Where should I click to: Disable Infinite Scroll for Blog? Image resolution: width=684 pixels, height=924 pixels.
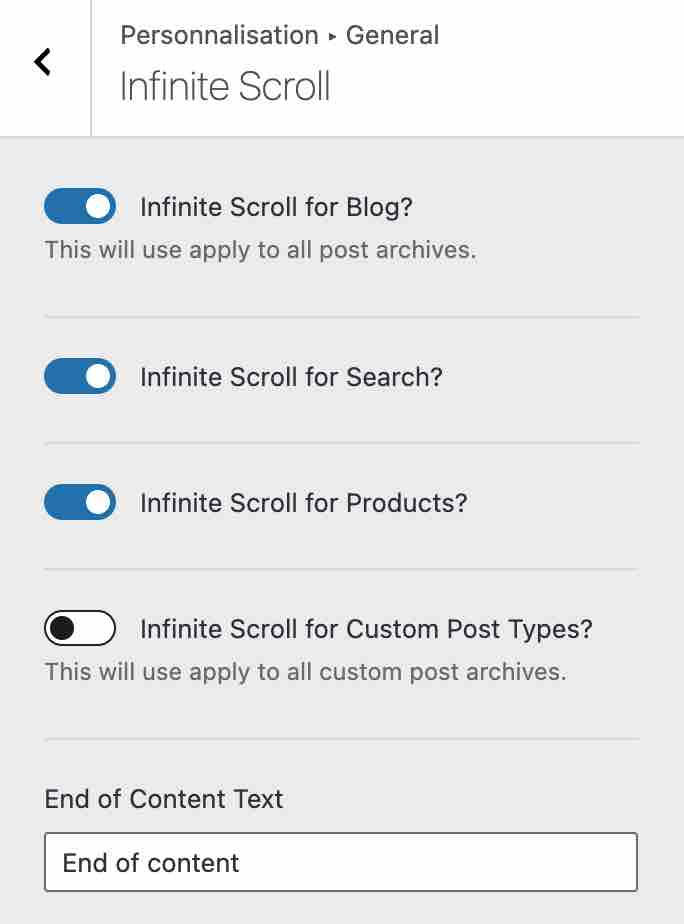(x=80, y=207)
